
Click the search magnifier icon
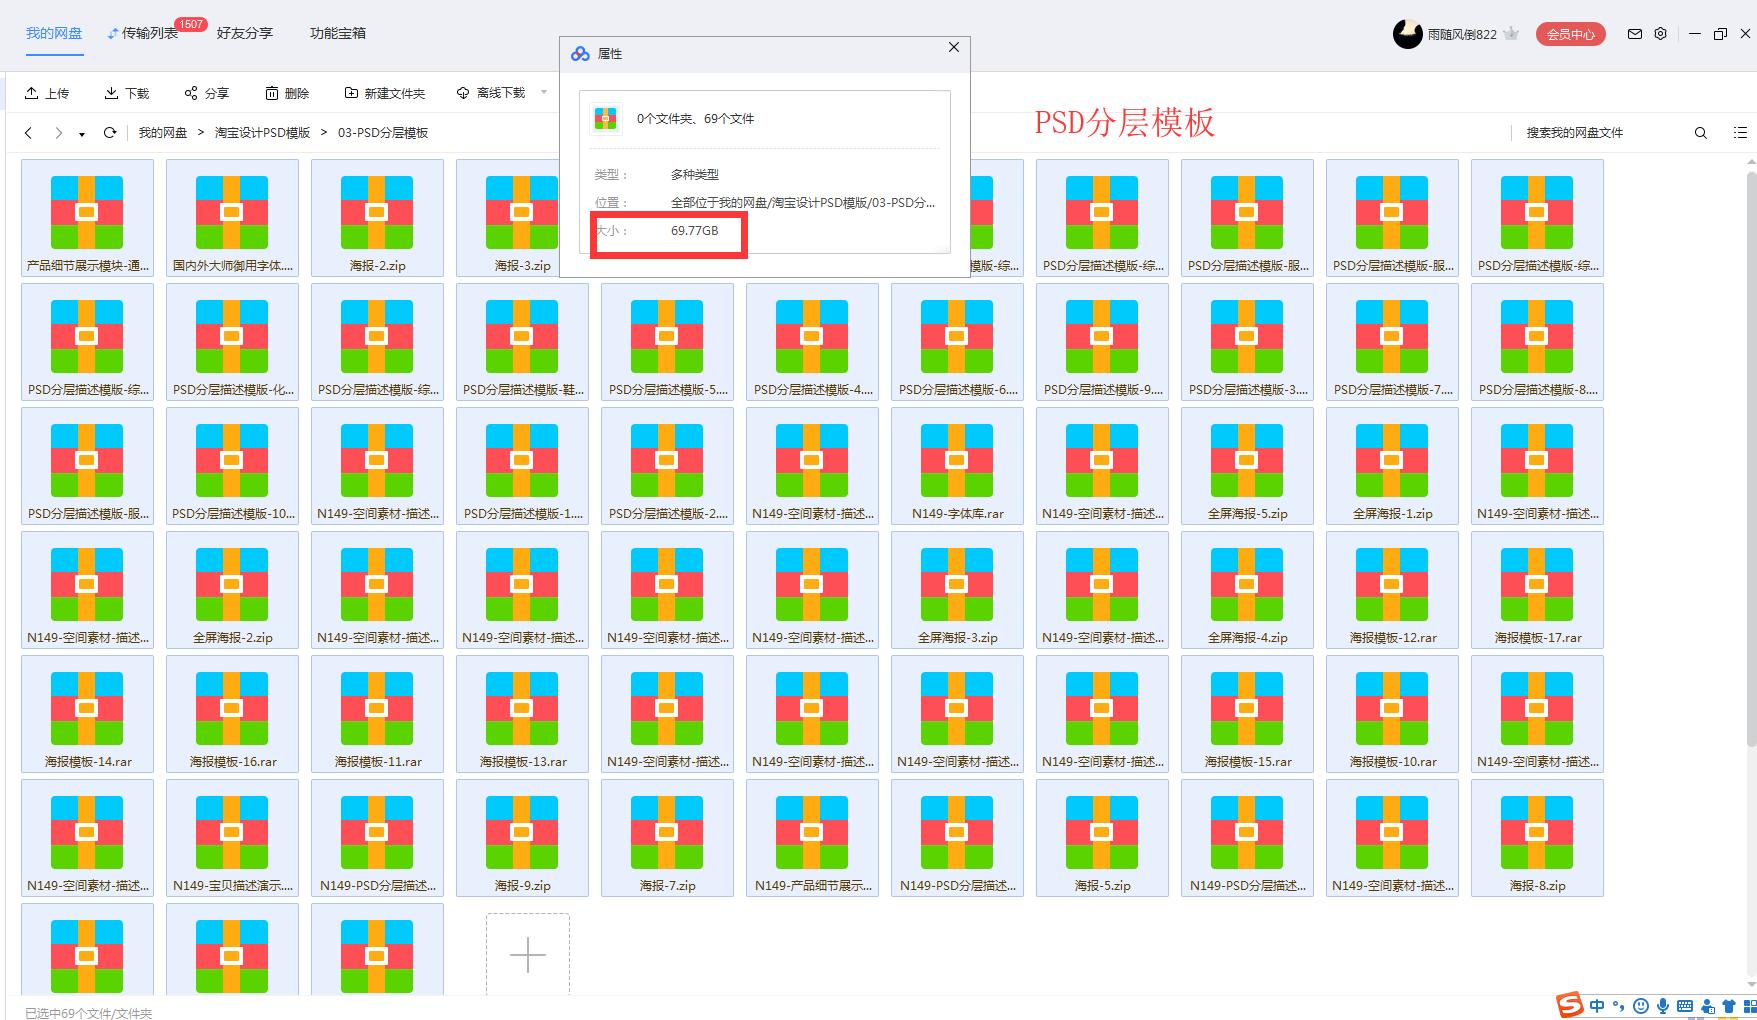point(1700,132)
